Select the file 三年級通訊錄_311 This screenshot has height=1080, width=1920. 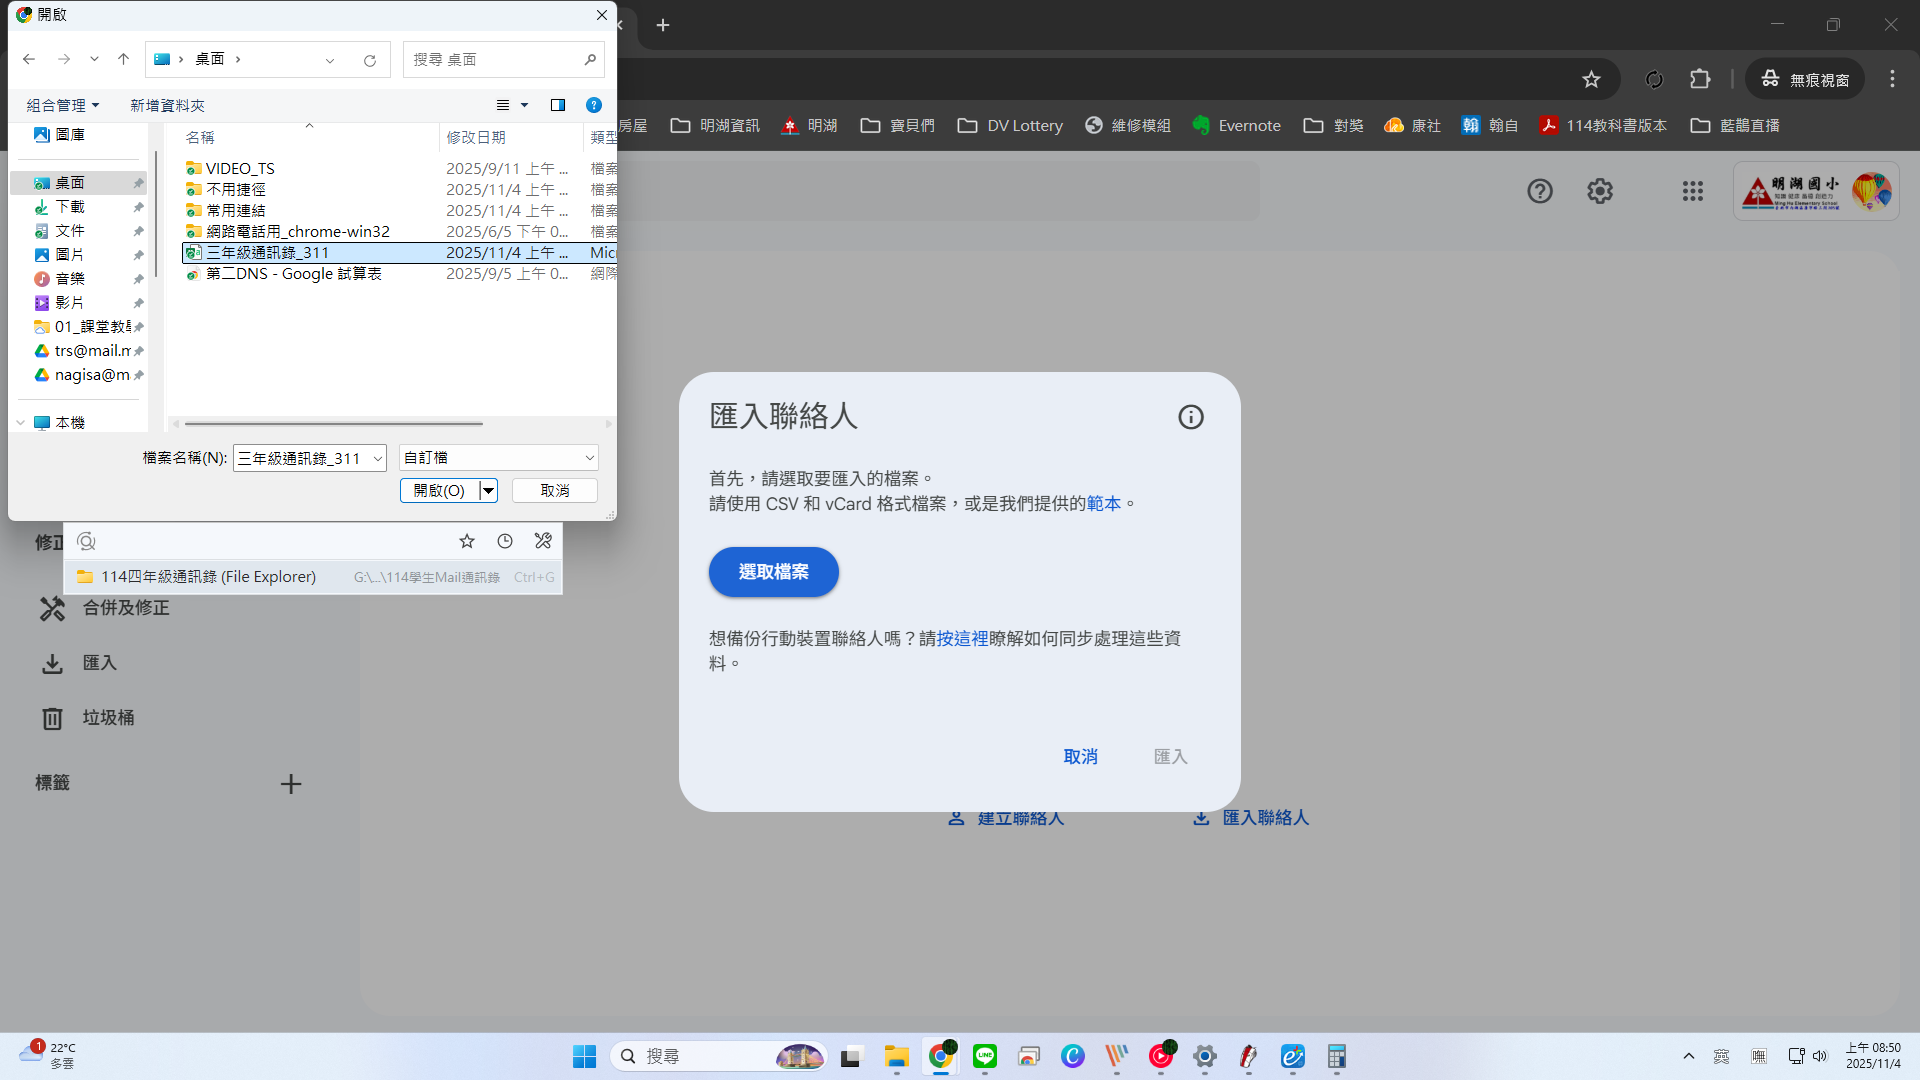[267, 253]
